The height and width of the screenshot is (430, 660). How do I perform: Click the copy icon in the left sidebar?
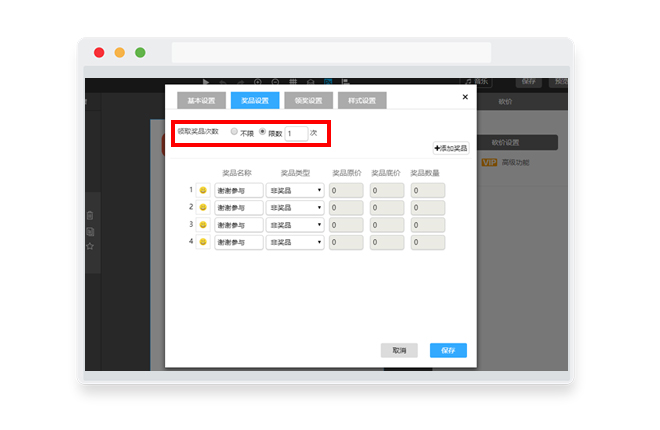[x=90, y=231]
